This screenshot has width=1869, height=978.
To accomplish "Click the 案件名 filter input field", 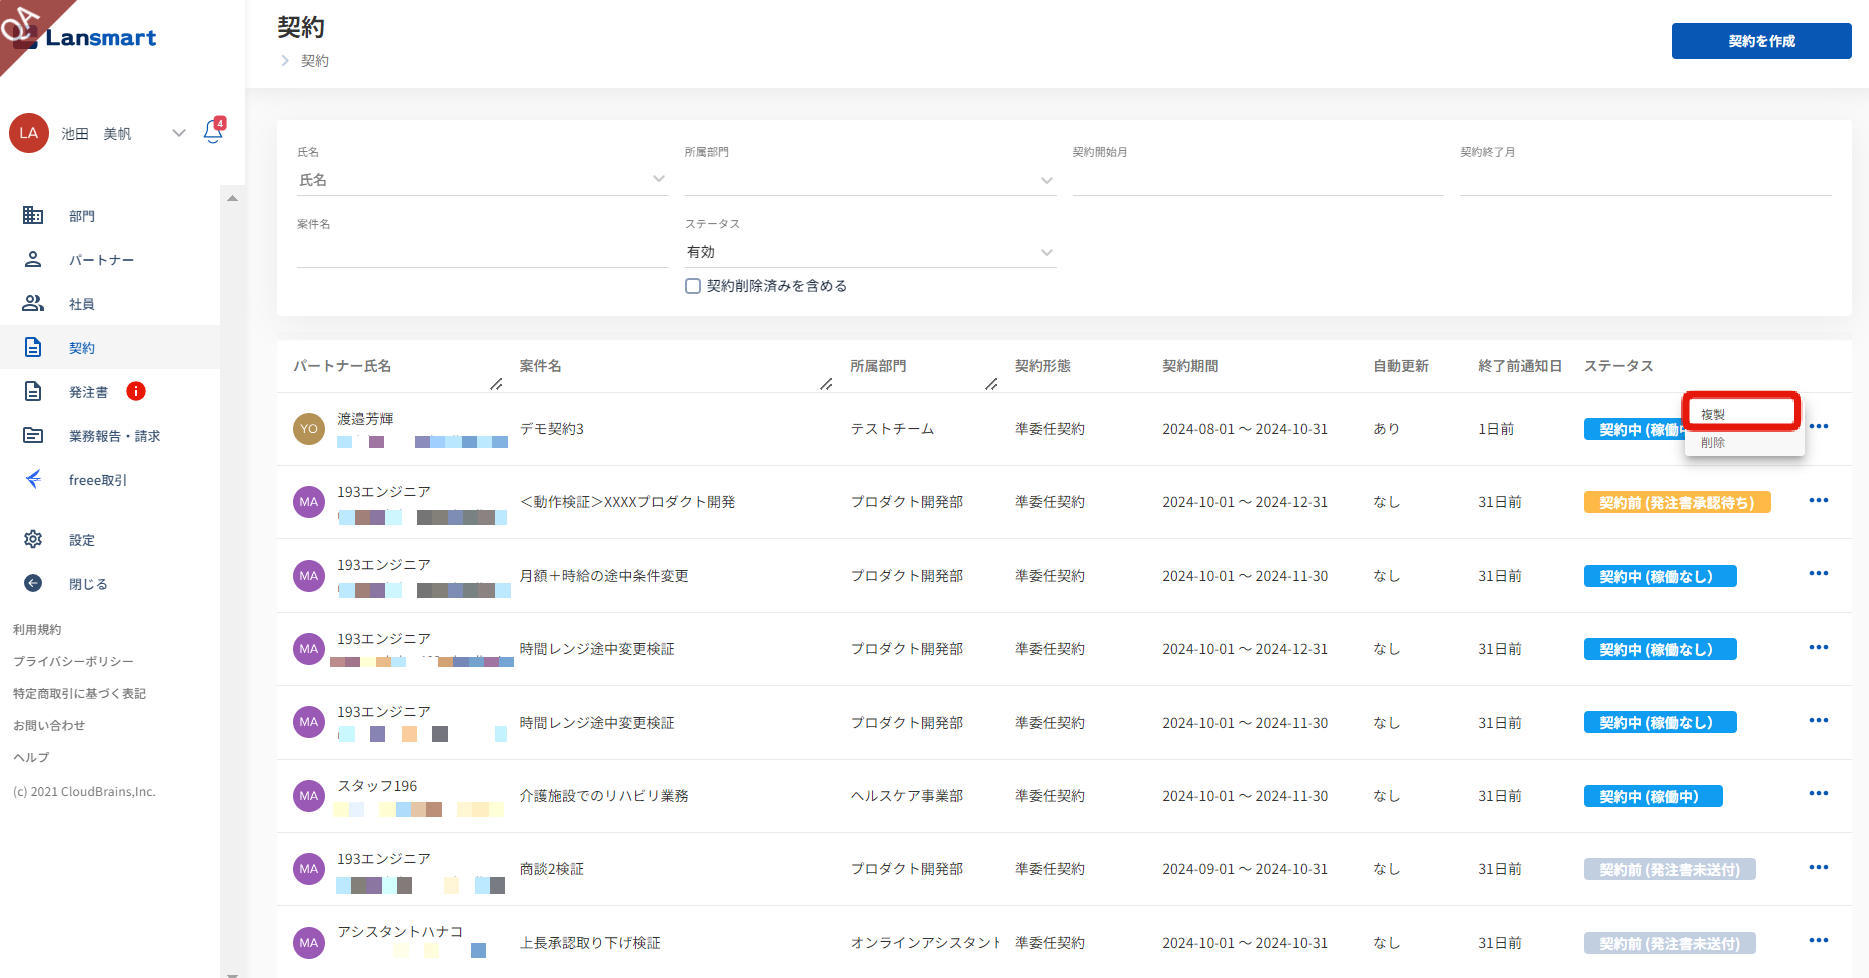I will click(482, 252).
